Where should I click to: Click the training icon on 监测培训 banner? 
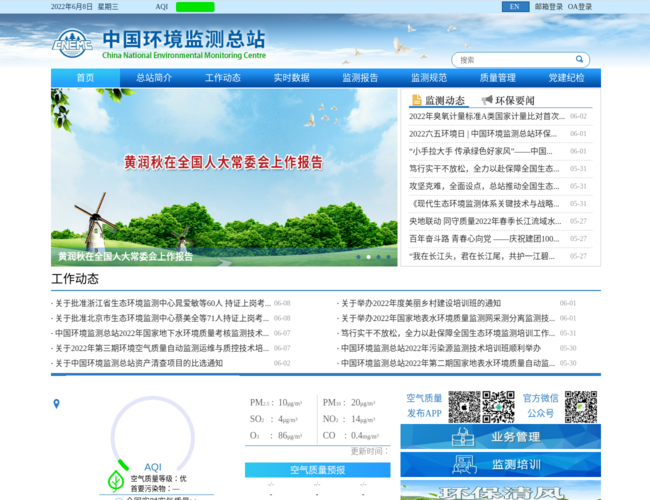(x=464, y=464)
